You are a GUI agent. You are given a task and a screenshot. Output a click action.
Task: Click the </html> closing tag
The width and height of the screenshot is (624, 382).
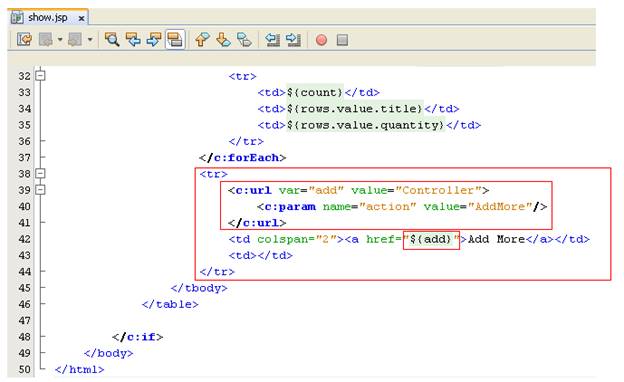click(x=80, y=370)
